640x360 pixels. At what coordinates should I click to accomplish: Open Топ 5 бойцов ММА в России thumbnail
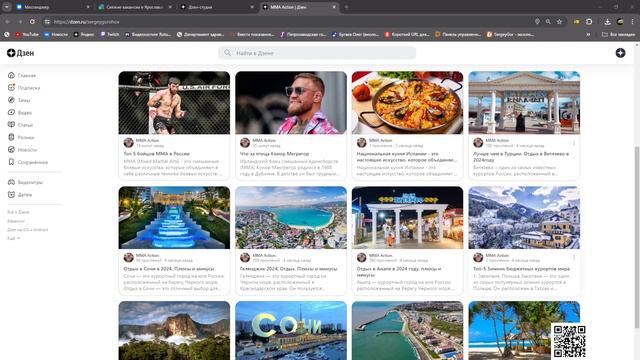pos(174,102)
